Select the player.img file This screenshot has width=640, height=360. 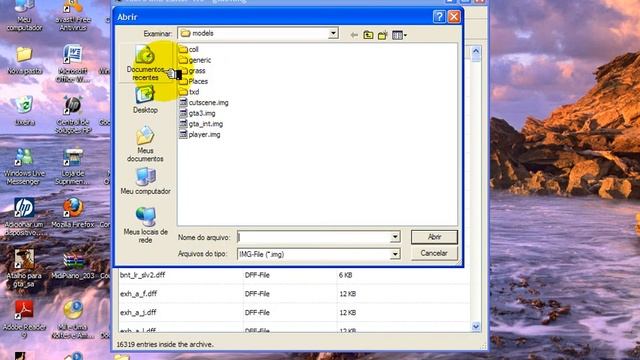(x=200, y=134)
